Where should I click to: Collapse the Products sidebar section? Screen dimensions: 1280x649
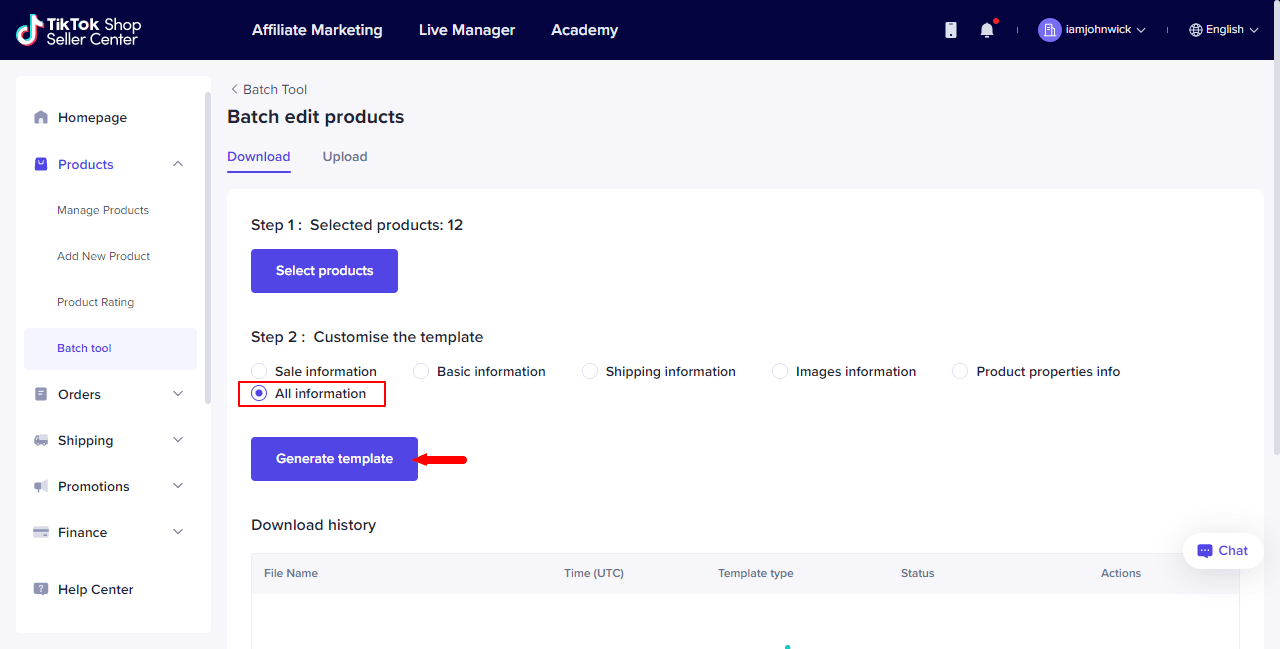pos(178,164)
